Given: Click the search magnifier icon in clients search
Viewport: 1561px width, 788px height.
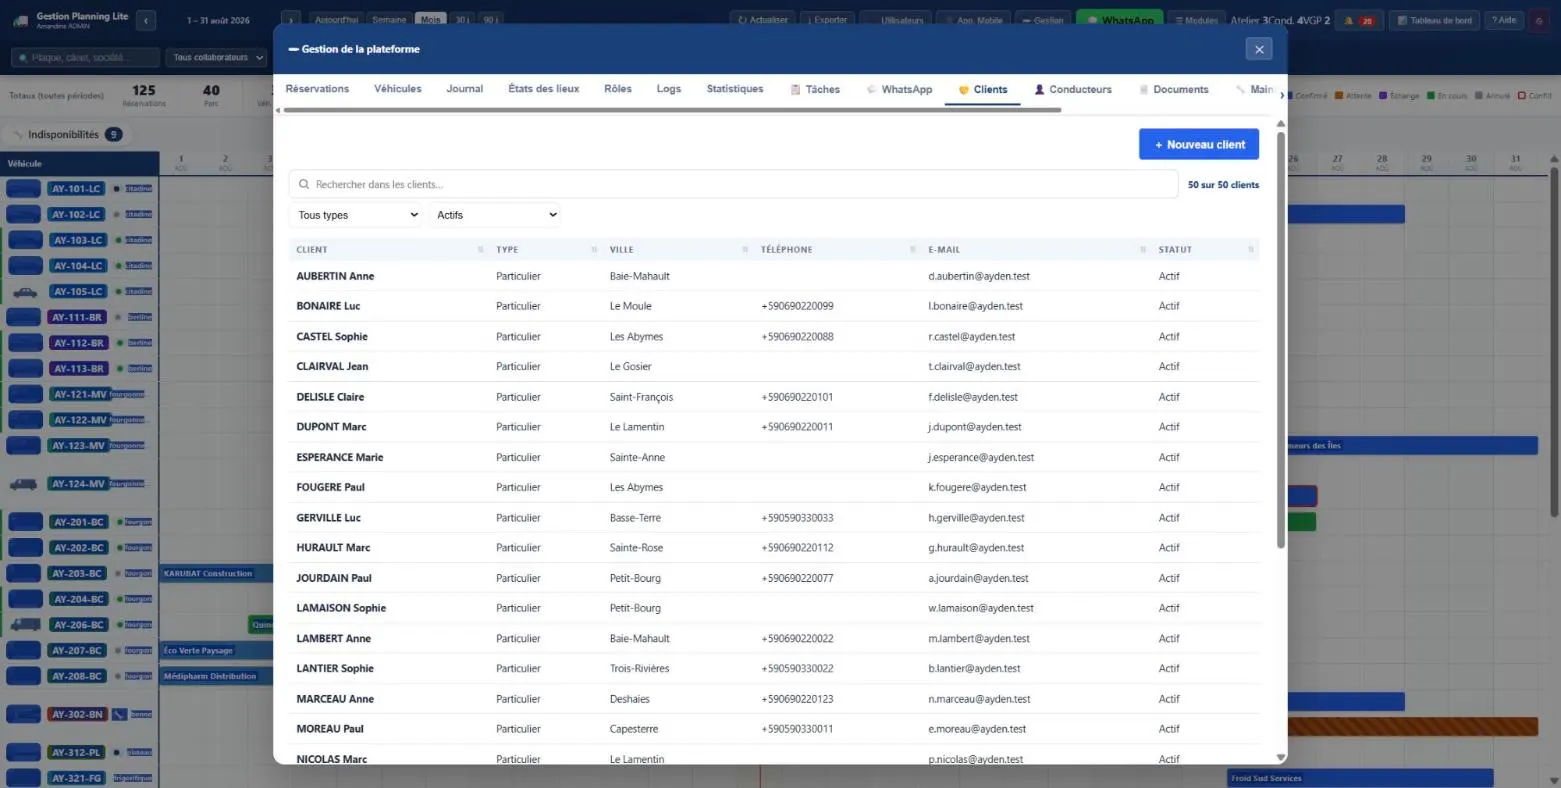Looking at the screenshot, I should (x=304, y=185).
